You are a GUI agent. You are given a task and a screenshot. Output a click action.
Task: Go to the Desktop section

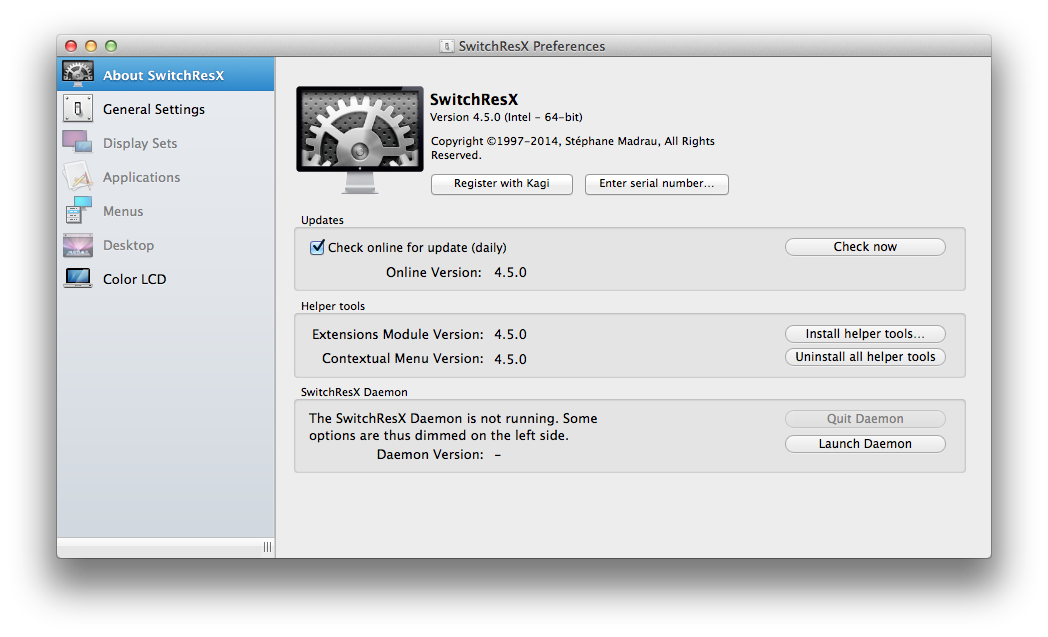pyautogui.click(x=166, y=245)
